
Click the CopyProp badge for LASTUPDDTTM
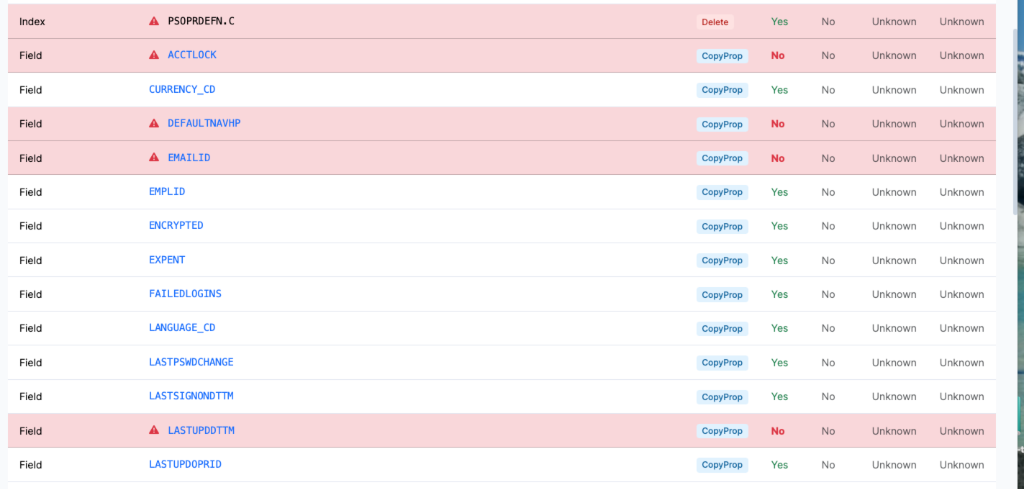point(722,432)
